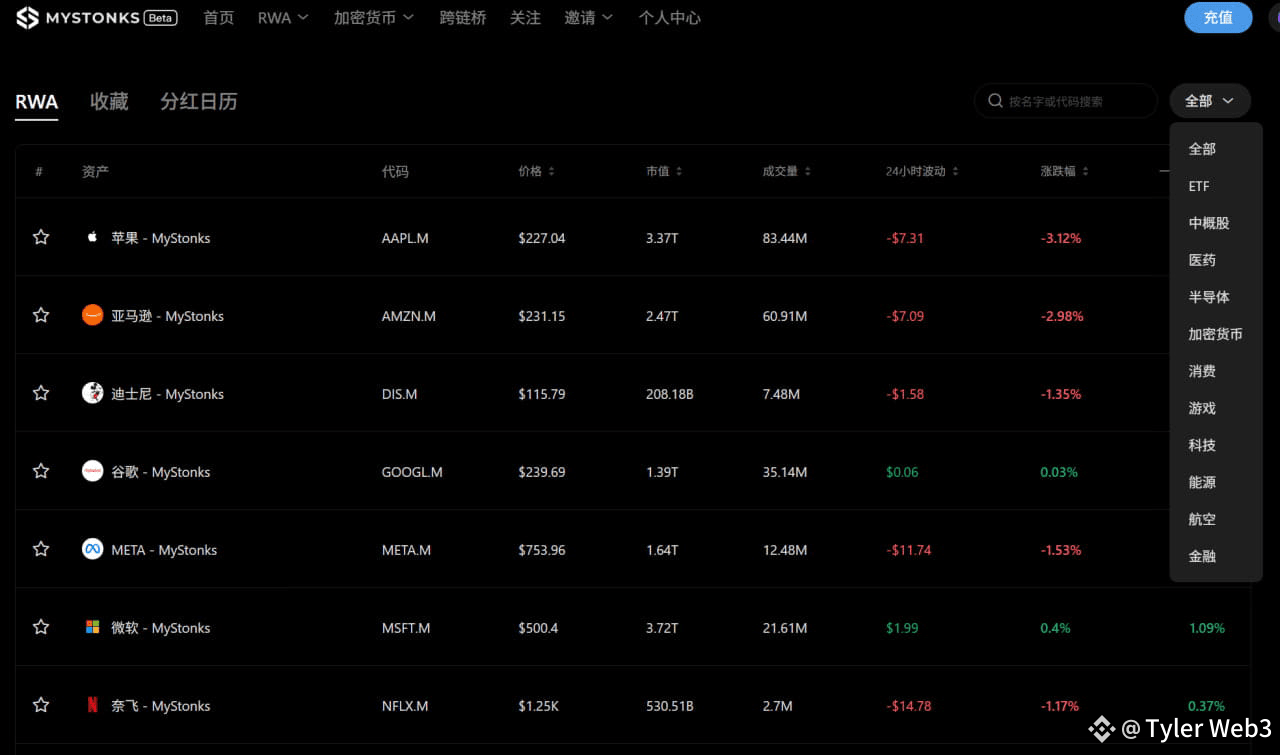
Task: Switch to the 收藏 tab
Action: point(109,102)
